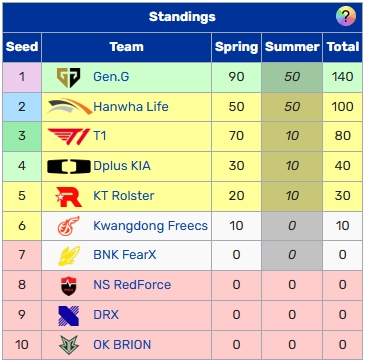Click the OK BRION green logo

click(x=69, y=345)
